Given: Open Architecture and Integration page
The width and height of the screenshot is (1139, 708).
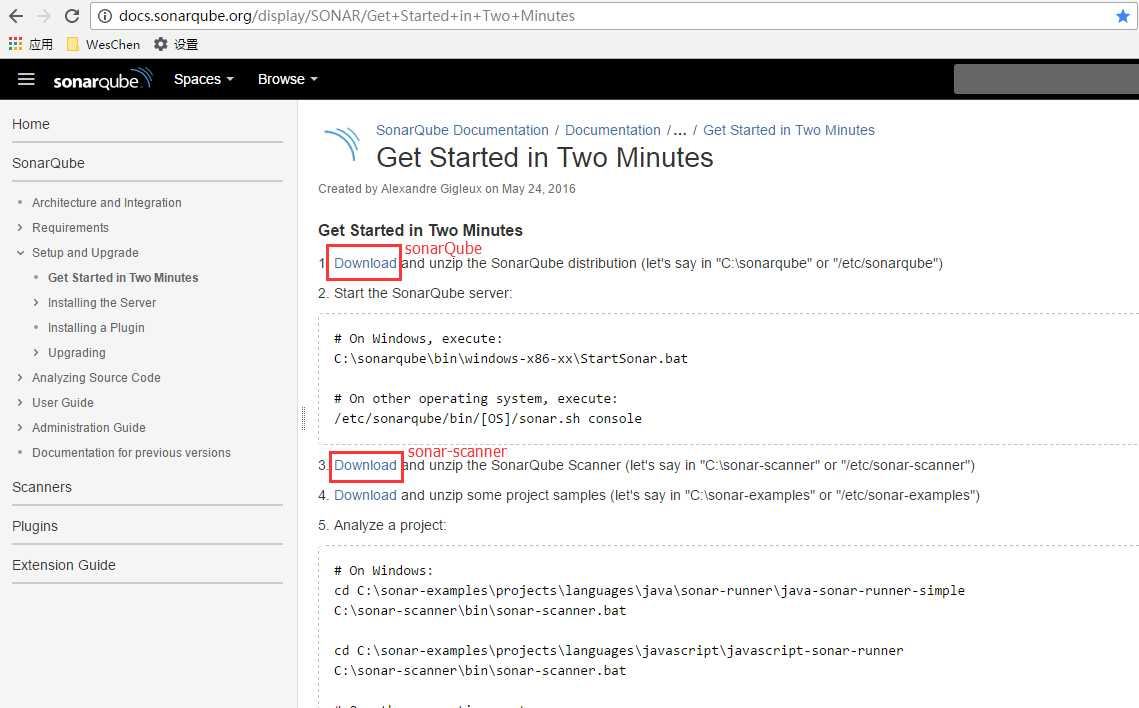Looking at the screenshot, I should coord(107,203).
